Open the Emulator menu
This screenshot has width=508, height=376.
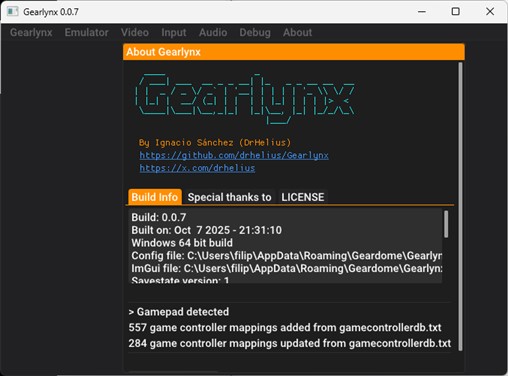click(x=86, y=32)
